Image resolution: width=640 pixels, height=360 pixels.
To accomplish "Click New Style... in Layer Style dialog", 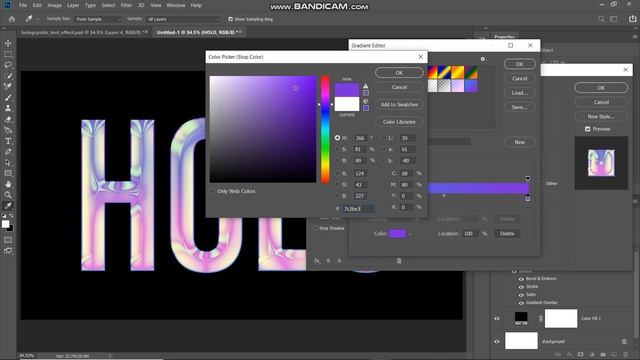I will click(x=601, y=116).
